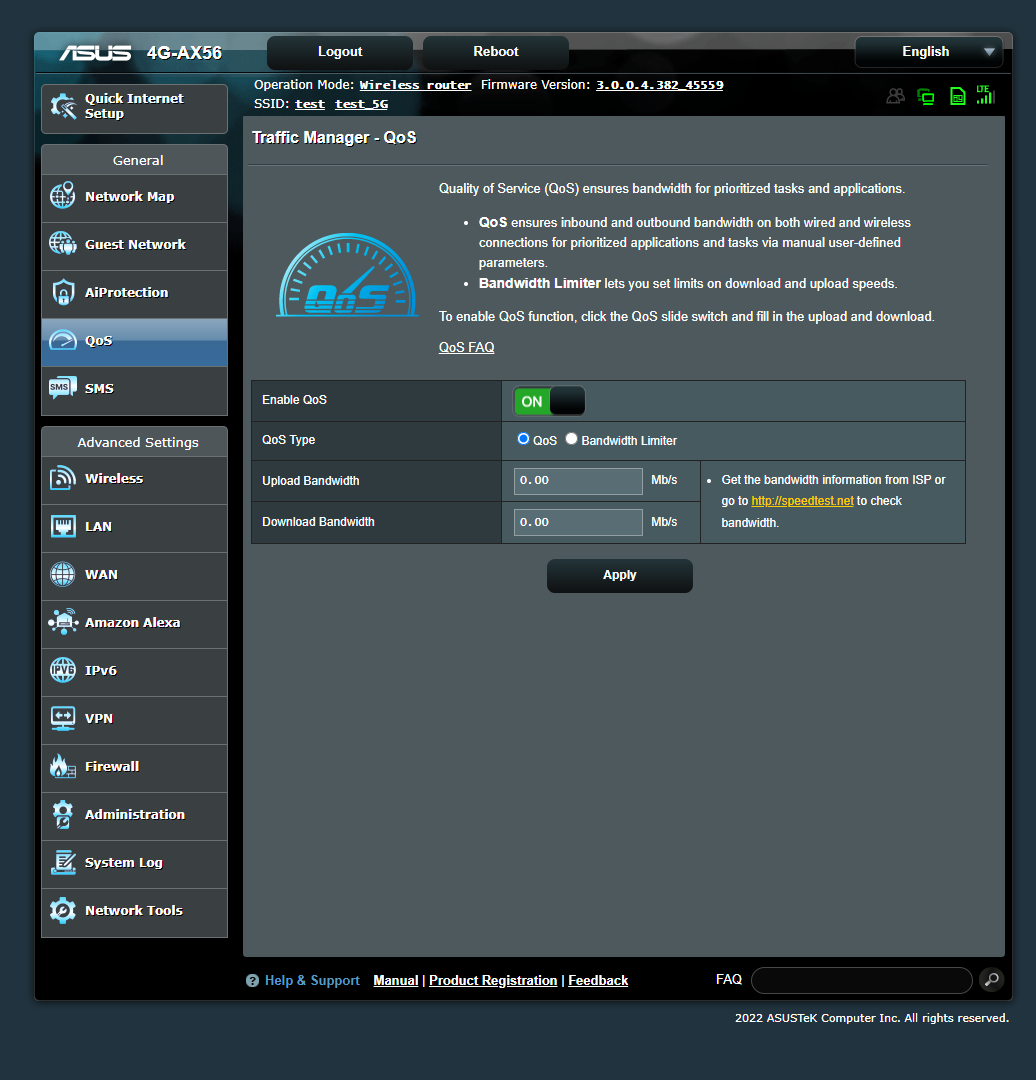Click the Administration gear icon

(x=63, y=814)
